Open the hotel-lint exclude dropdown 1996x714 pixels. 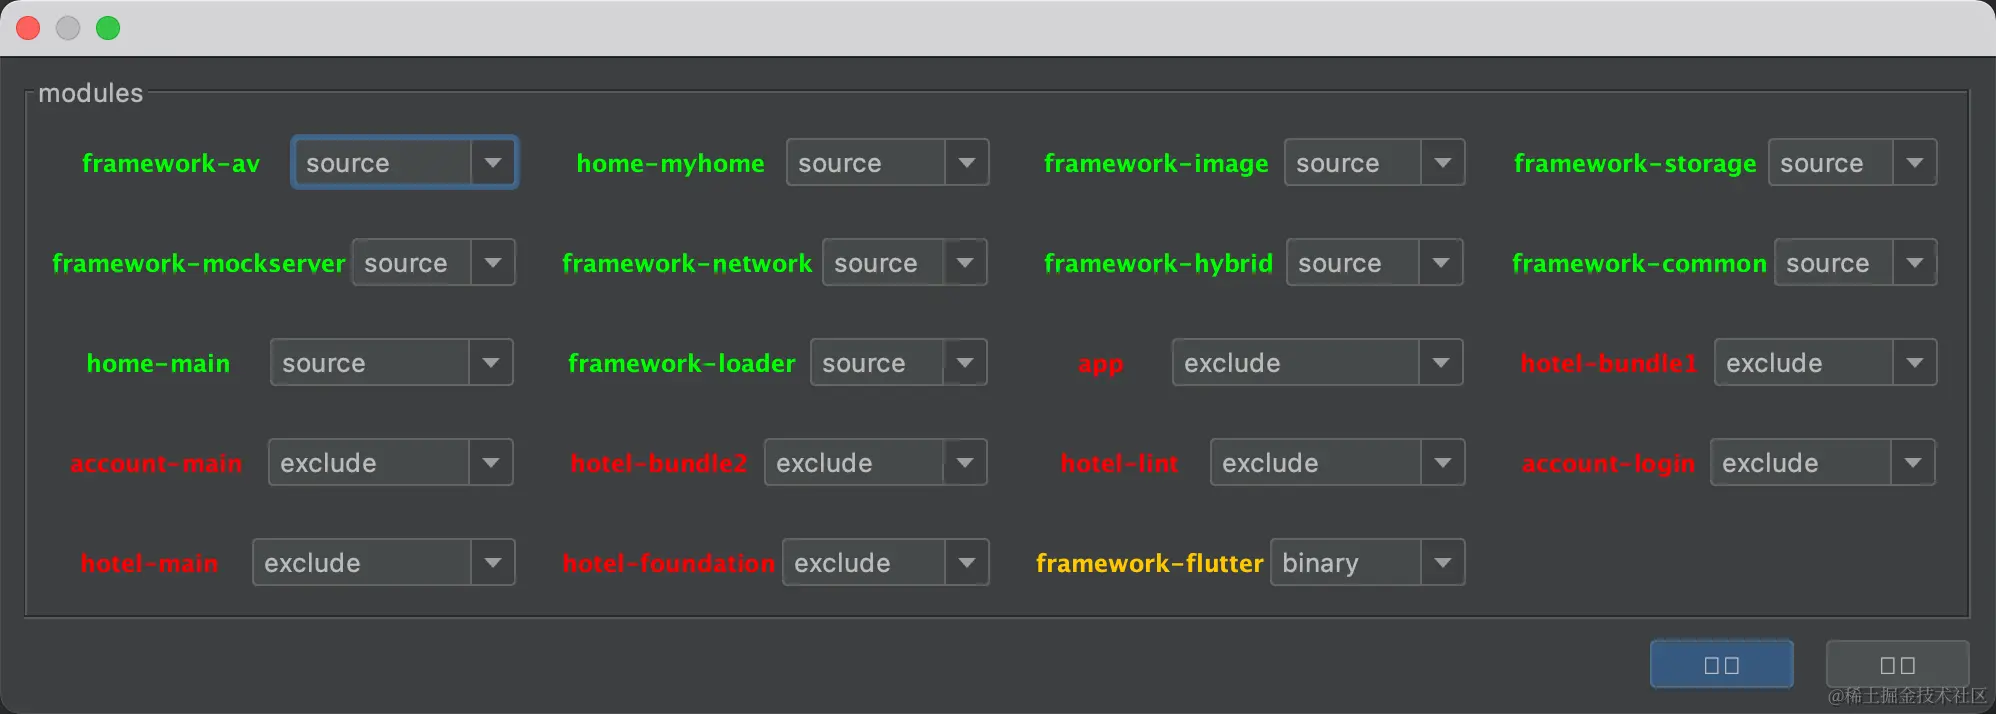[1337, 462]
